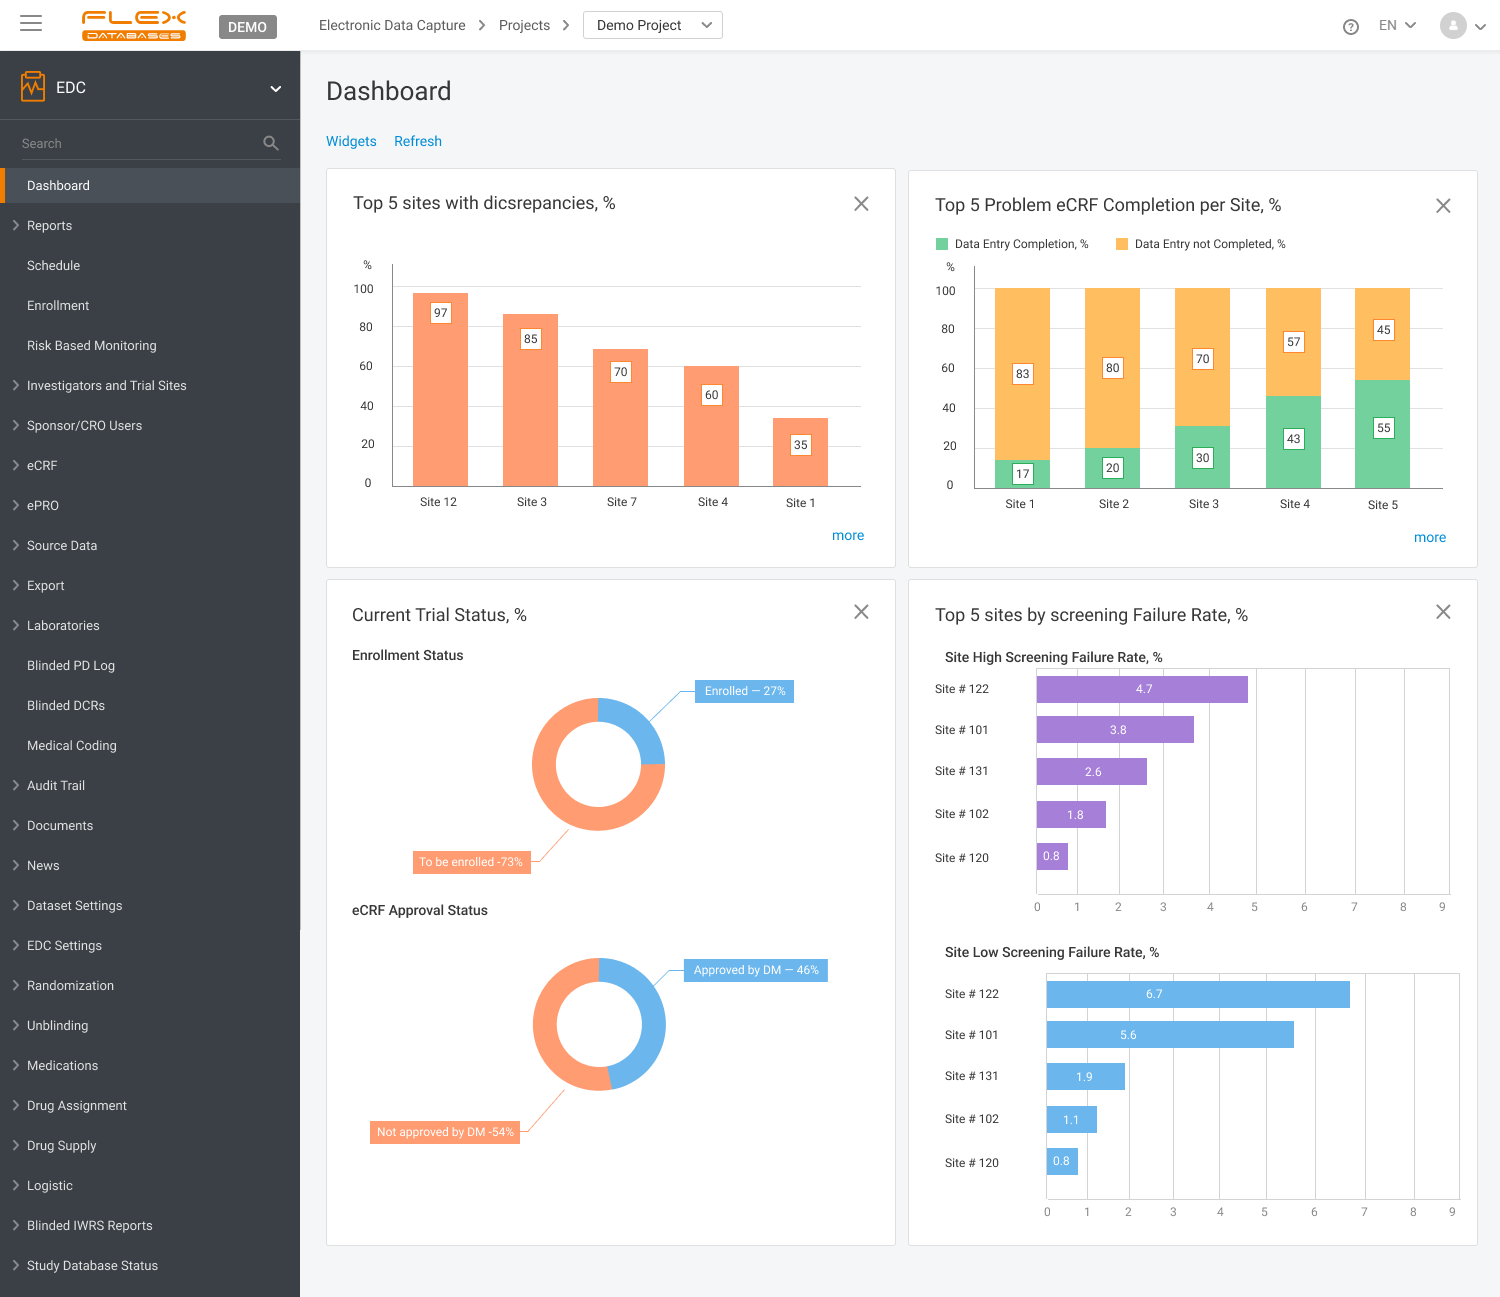Click the Site # 122 purple 4.7 bar
Image resolution: width=1500 pixels, height=1297 pixels.
point(1142,689)
